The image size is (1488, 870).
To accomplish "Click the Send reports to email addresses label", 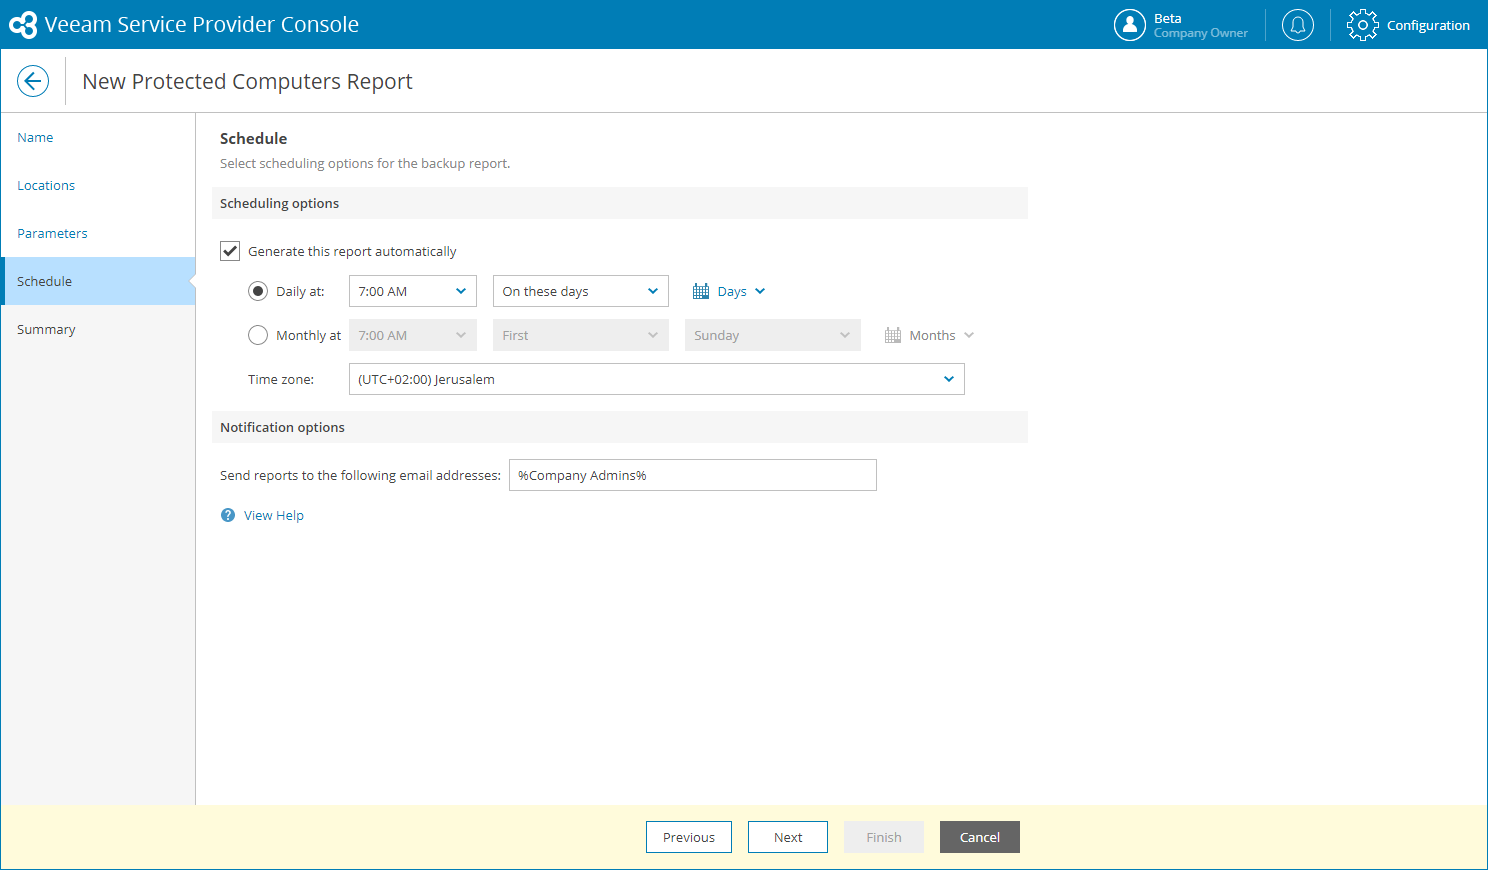I will 360,475.
